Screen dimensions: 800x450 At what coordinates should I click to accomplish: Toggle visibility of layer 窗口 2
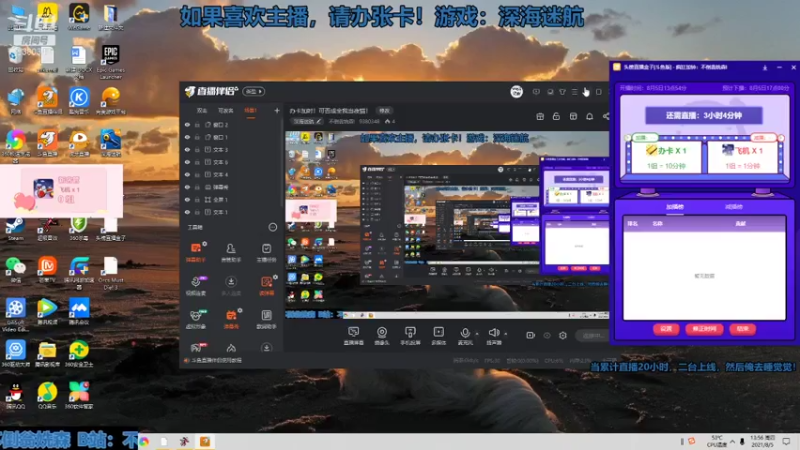(x=187, y=124)
